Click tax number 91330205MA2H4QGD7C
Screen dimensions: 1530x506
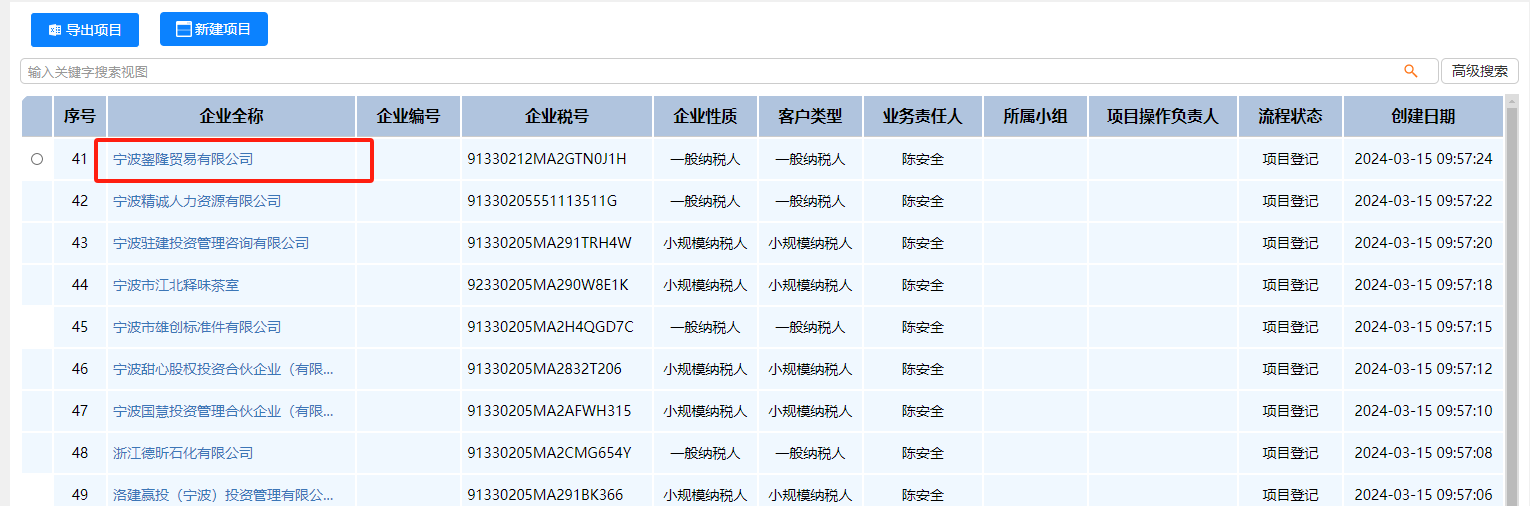pyautogui.click(x=550, y=327)
